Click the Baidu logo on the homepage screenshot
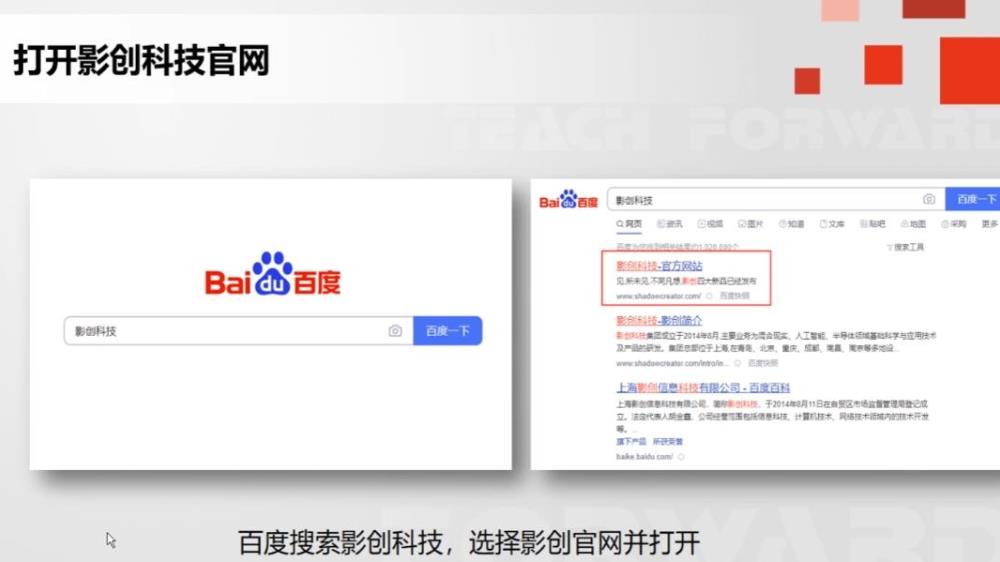 click(272, 274)
